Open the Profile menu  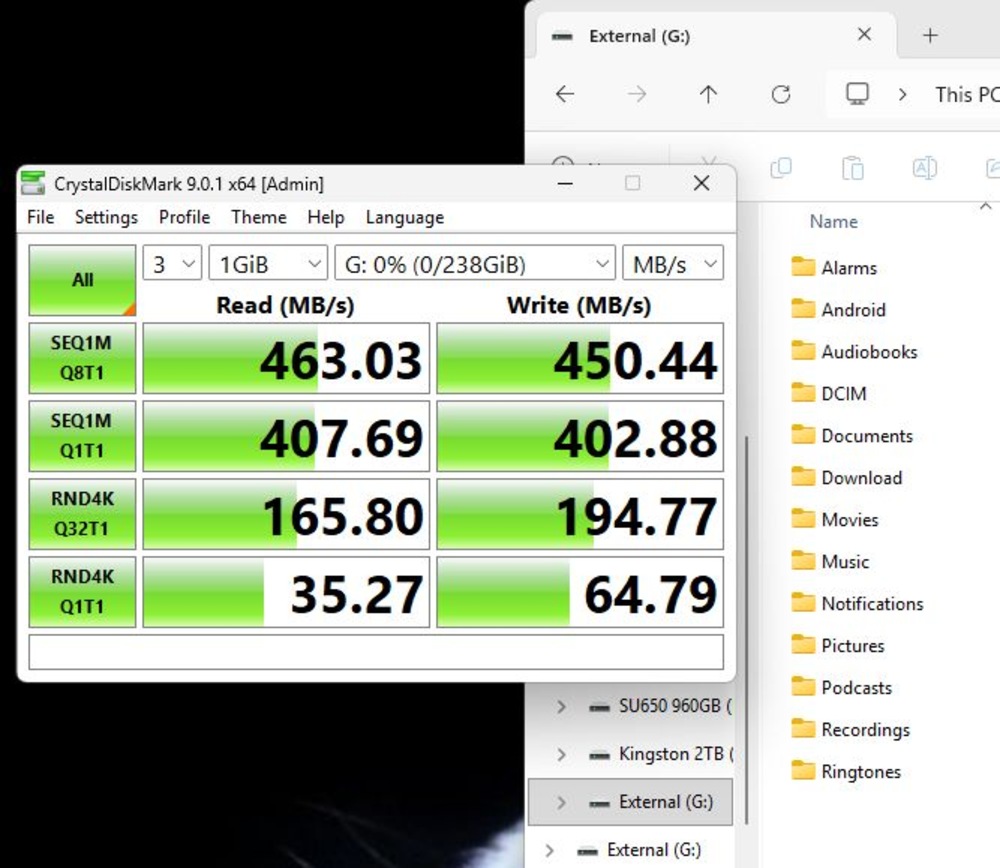click(x=184, y=217)
